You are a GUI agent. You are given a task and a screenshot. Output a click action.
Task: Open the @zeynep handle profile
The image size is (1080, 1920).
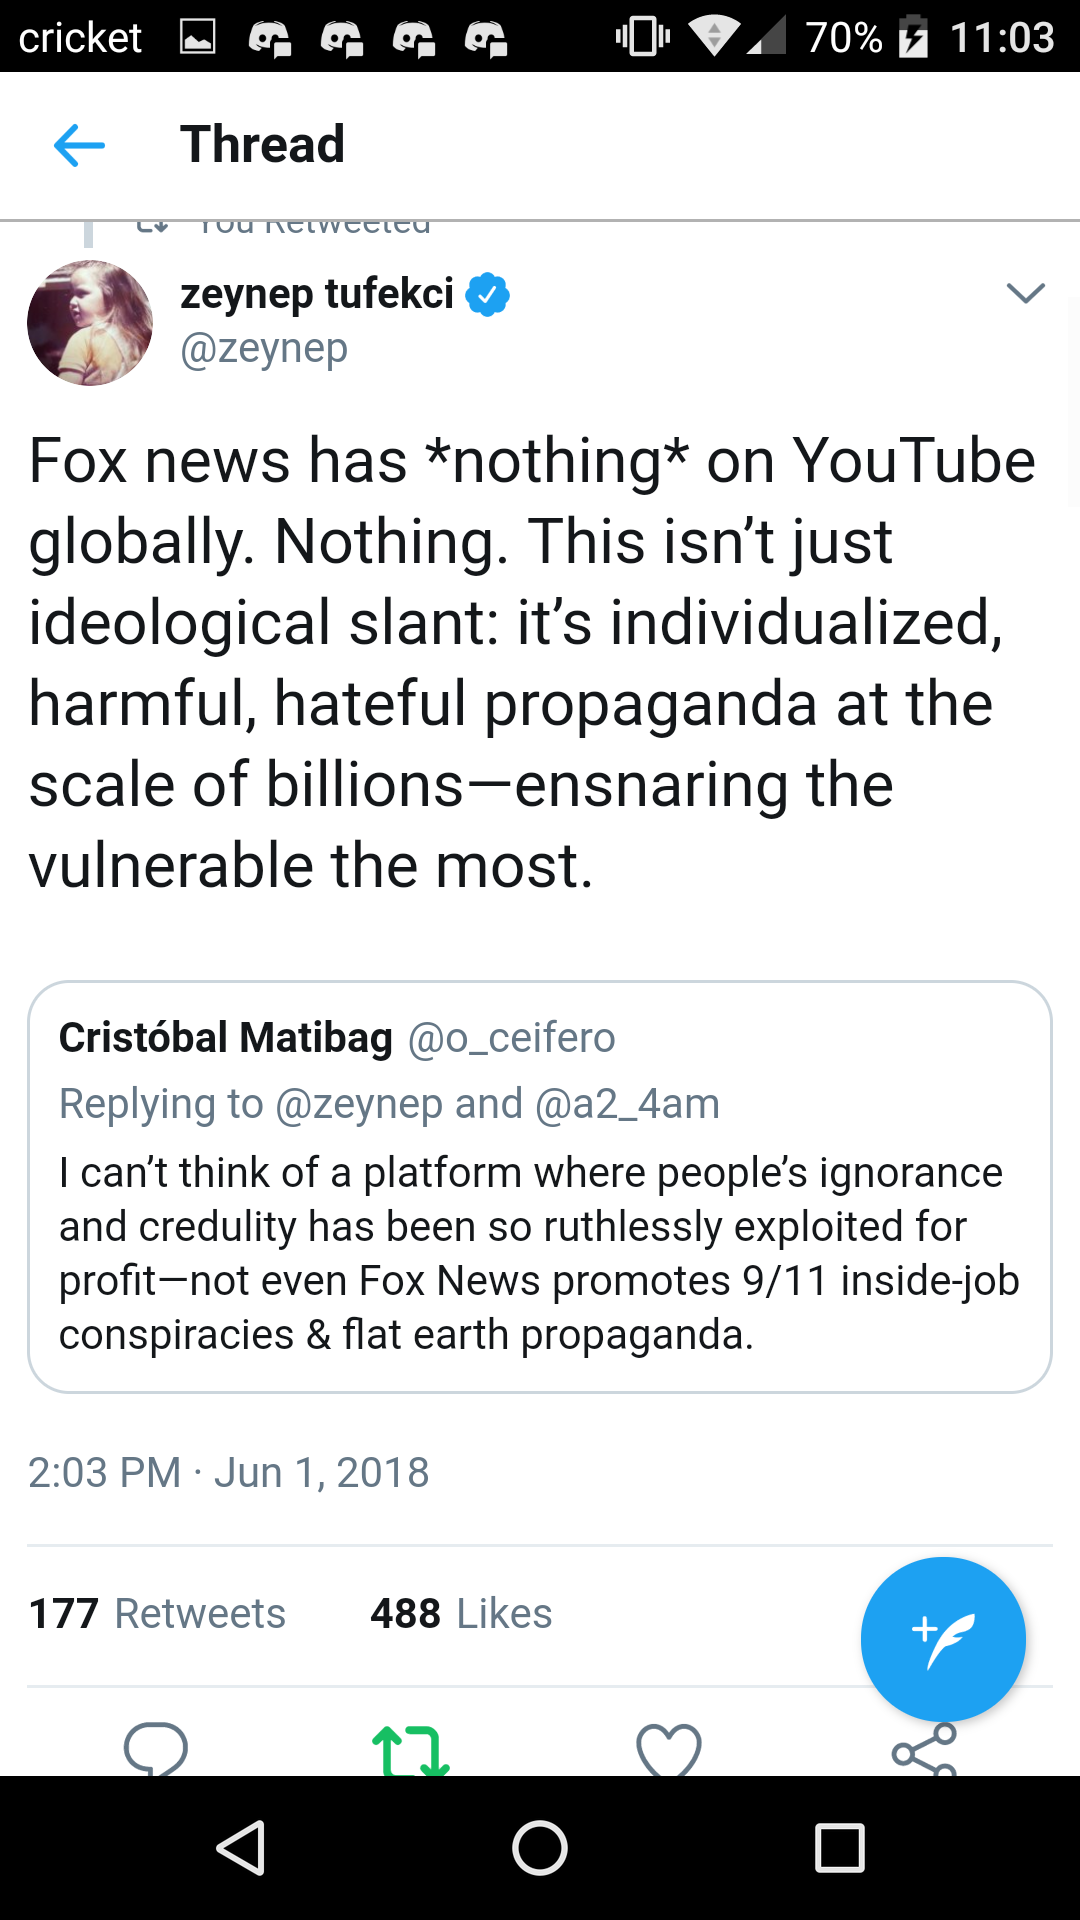(x=264, y=349)
